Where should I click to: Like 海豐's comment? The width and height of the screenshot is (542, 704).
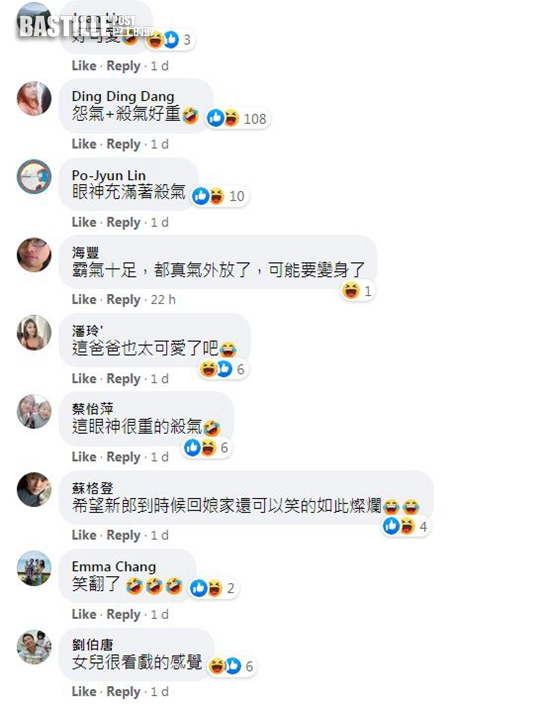click(84, 299)
